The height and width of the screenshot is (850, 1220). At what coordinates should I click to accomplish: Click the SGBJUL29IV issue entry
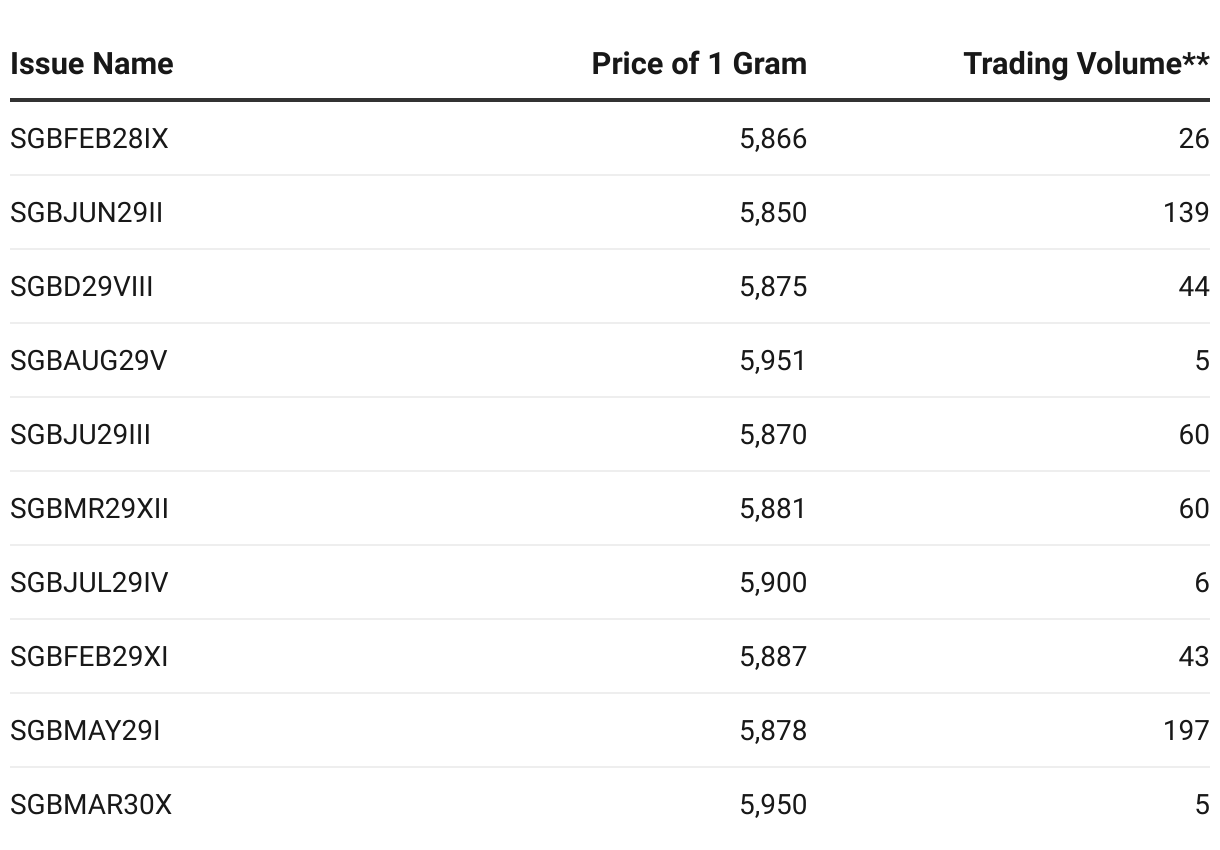[89, 583]
